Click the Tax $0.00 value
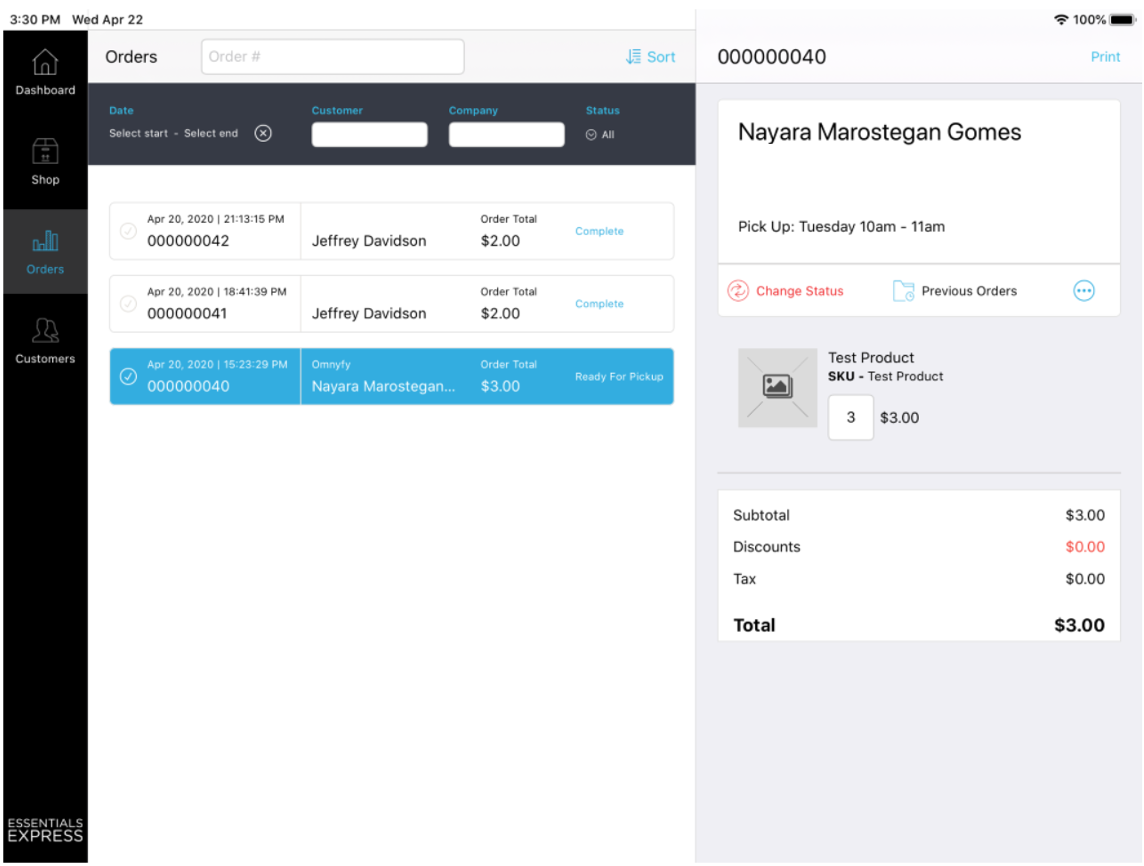Screen dimensions: 1144x866 click(x=1085, y=579)
